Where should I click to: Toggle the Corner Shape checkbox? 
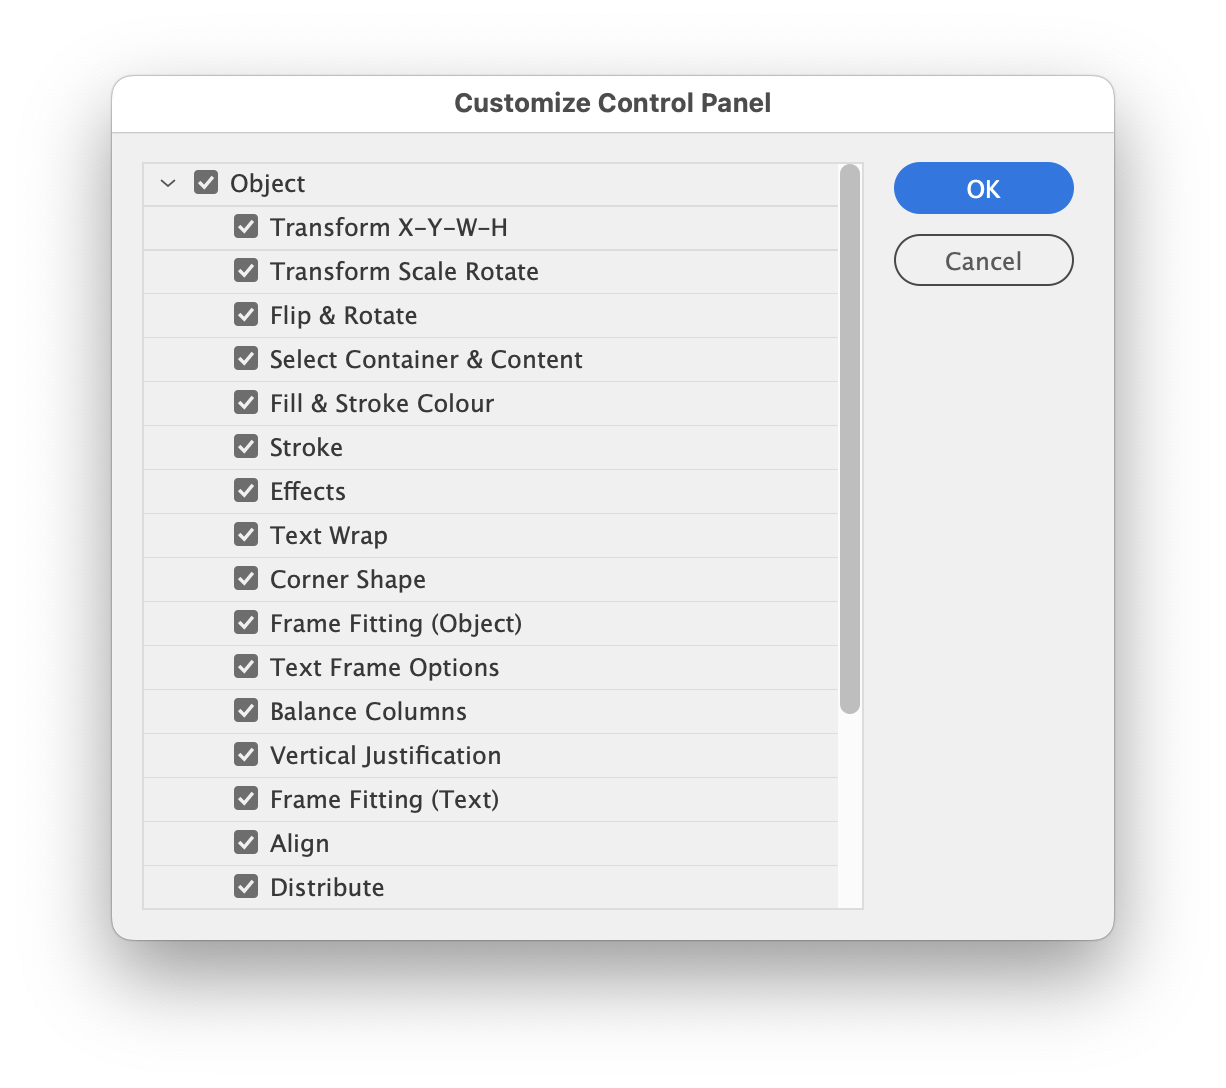pyautogui.click(x=246, y=578)
